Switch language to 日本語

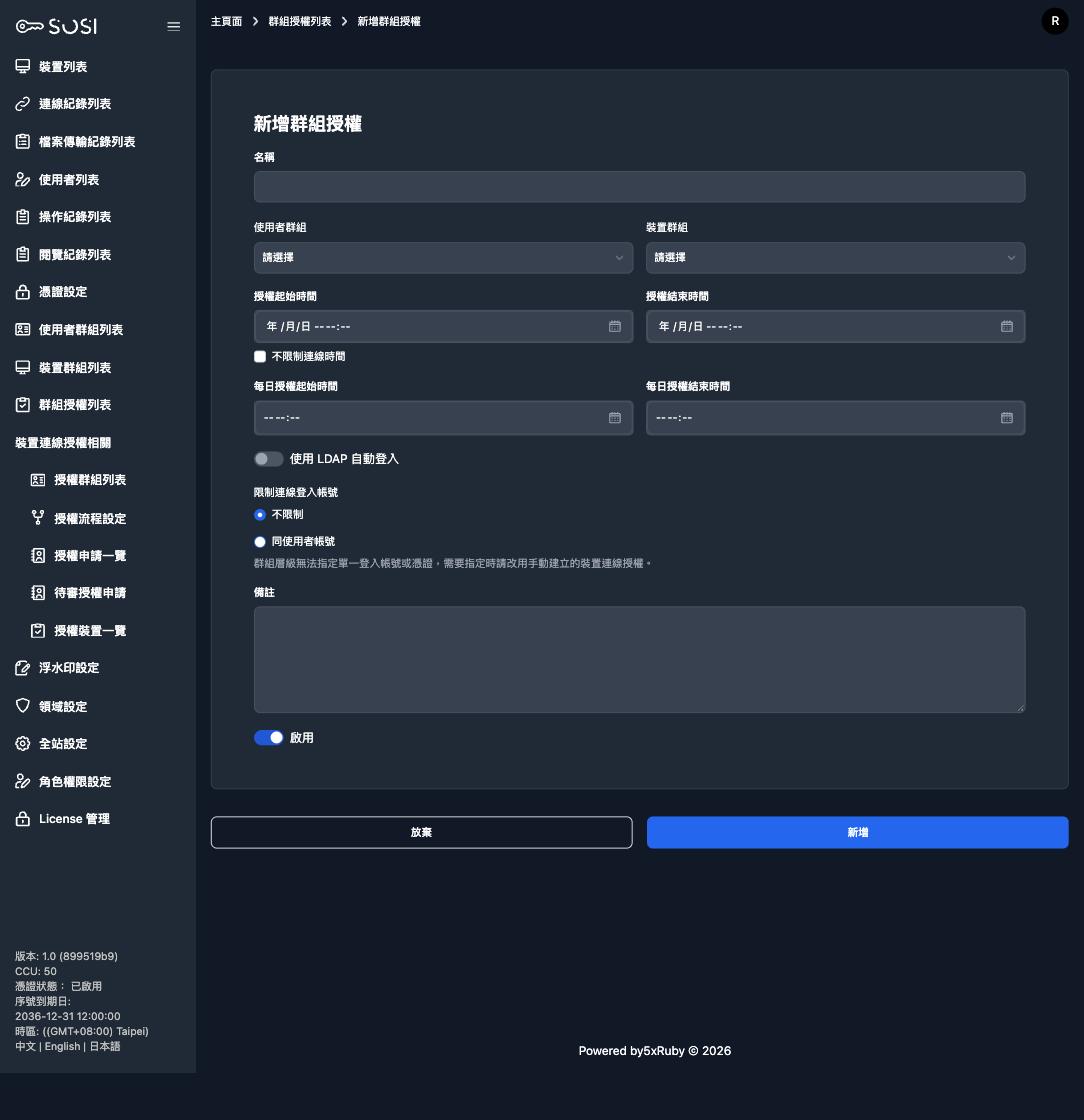(104, 1046)
